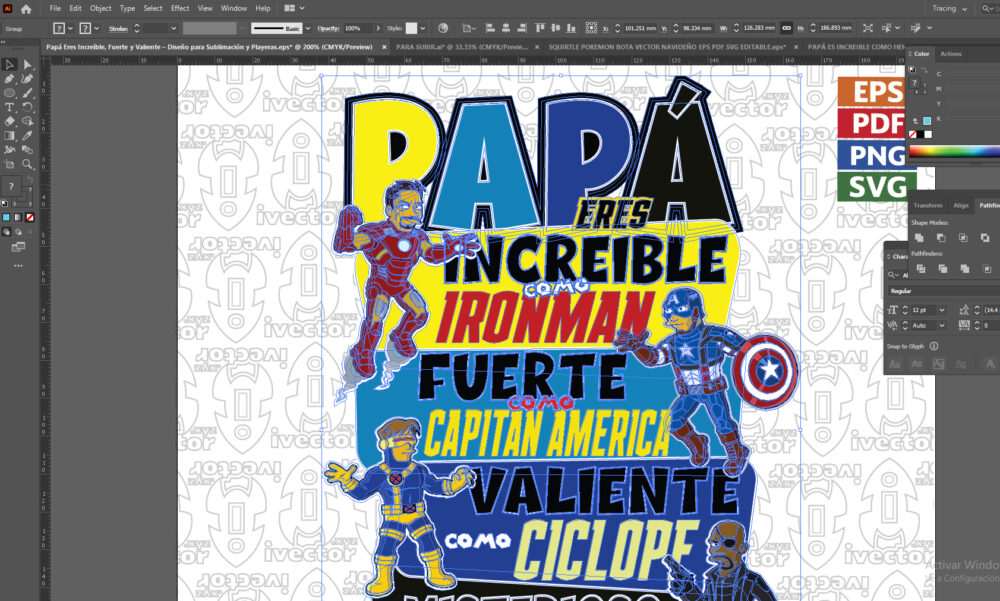The width and height of the screenshot is (1000, 601).
Task: Open the stroke weight dropdown
Action: (173, 28)
